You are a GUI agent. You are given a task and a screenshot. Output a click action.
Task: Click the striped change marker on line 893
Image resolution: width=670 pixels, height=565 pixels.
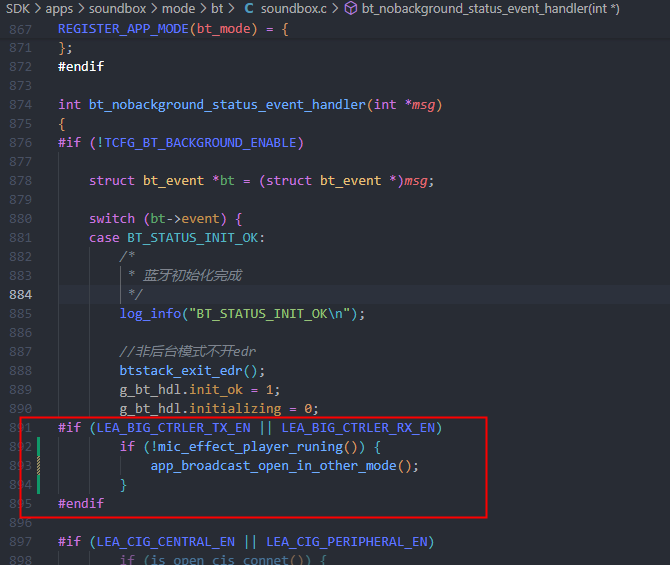[38, 465]
